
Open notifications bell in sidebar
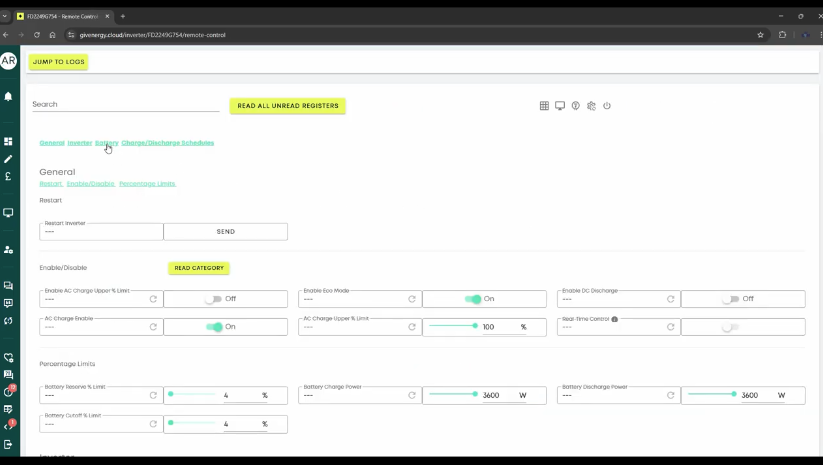point(8,97)
